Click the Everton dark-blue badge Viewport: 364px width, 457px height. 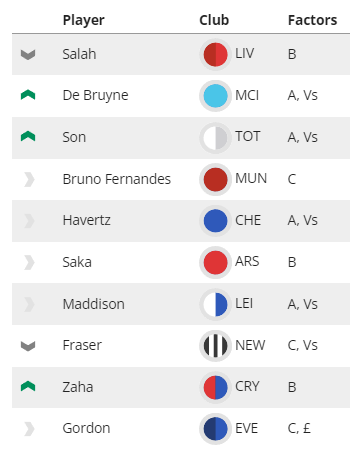pyautogui.click(x=215, y=429)
